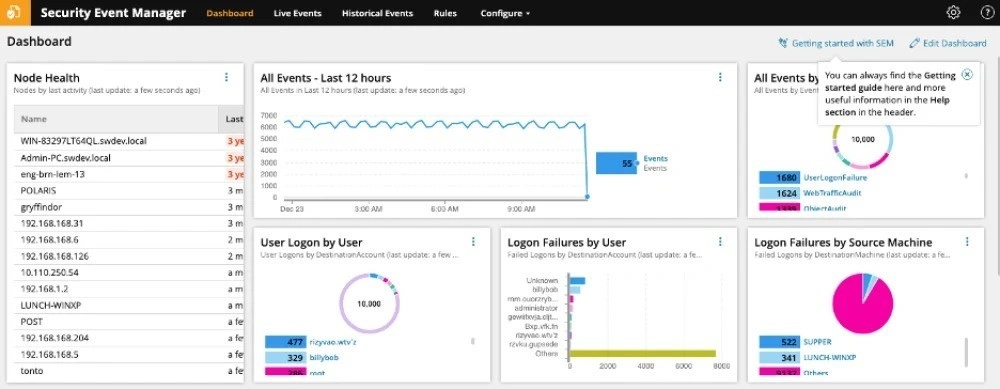Go to the Rules tab
This screenshot has height=389, width=1000.
point(445,13)
